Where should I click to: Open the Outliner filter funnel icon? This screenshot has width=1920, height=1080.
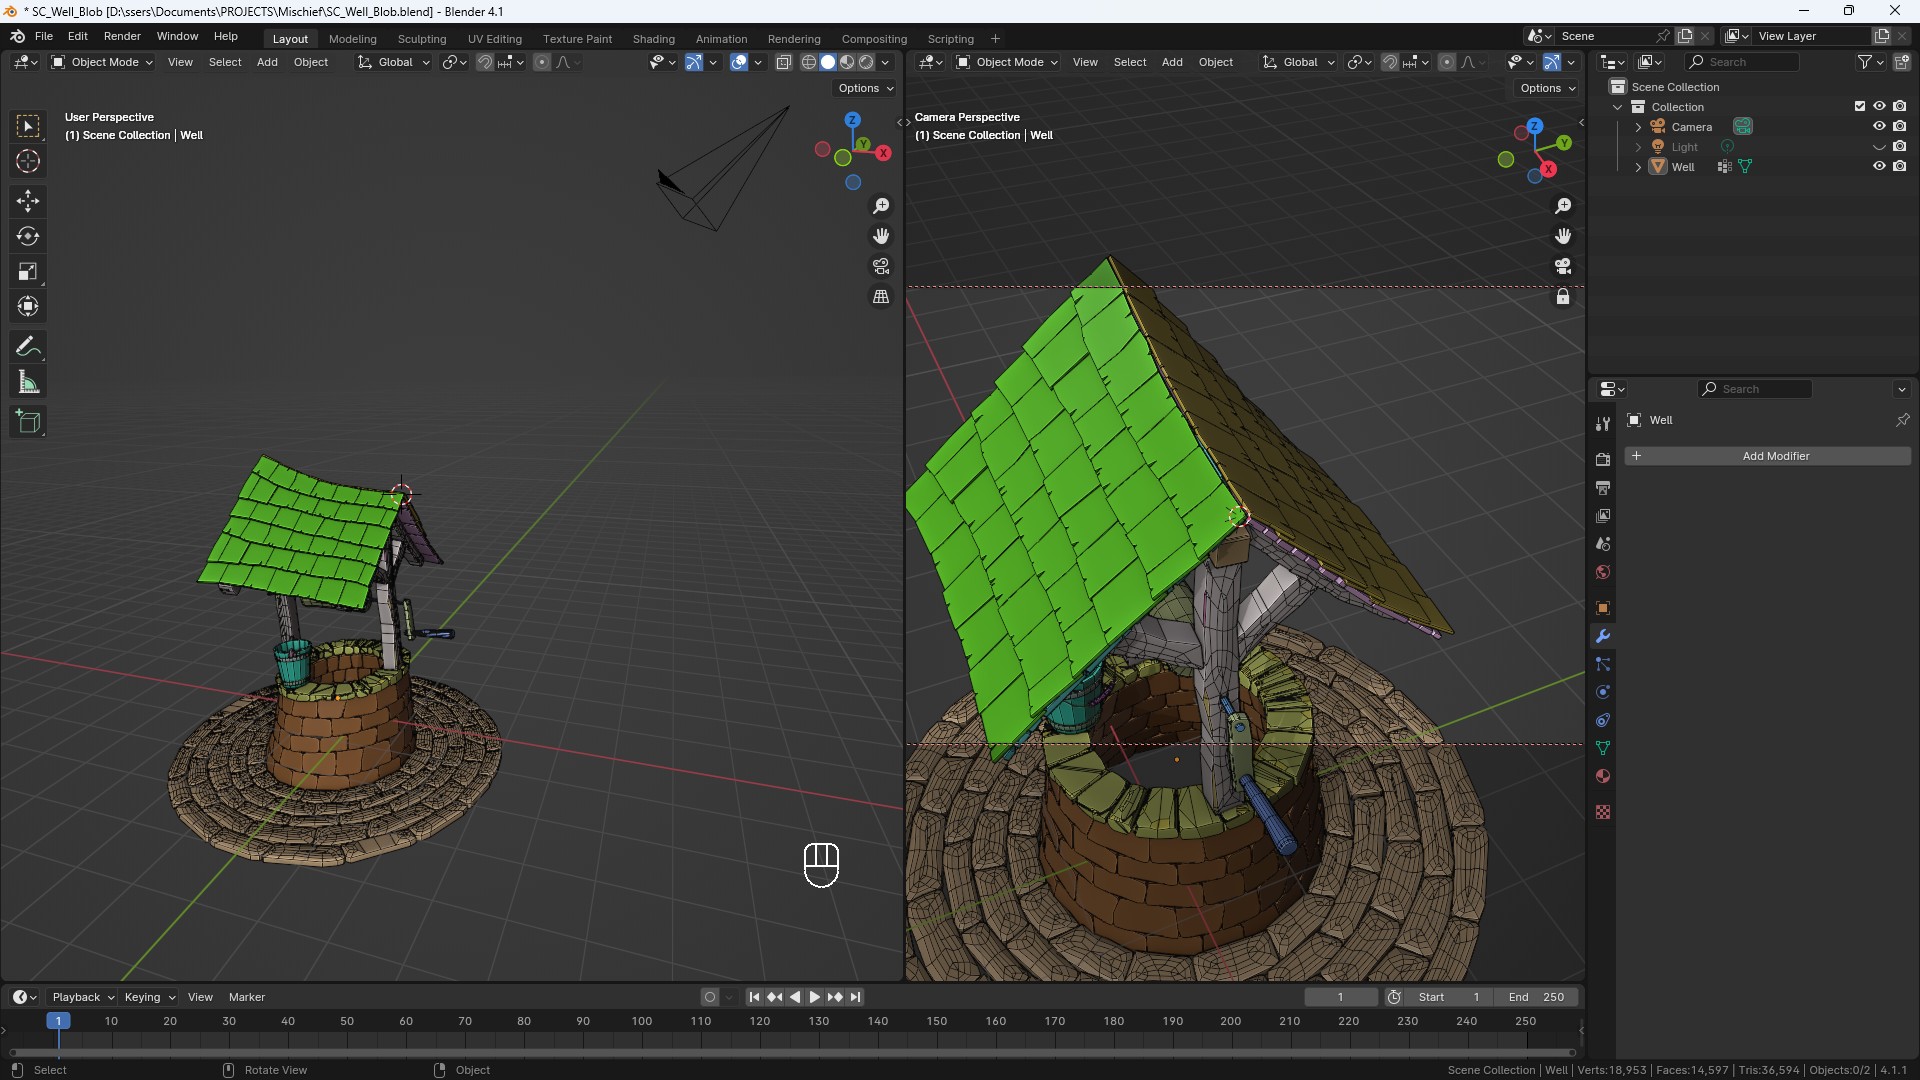click(x=1866, y=61)
